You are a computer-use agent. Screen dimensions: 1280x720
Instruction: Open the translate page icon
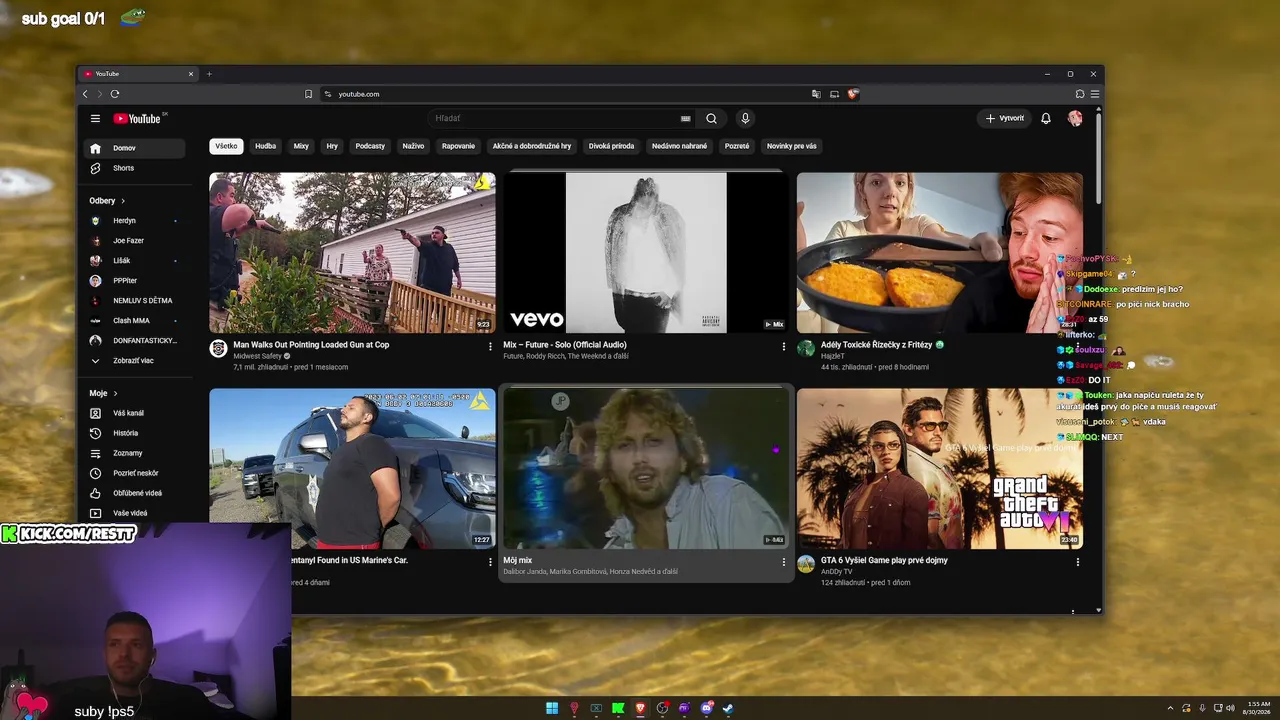click(x=816, y=94)
